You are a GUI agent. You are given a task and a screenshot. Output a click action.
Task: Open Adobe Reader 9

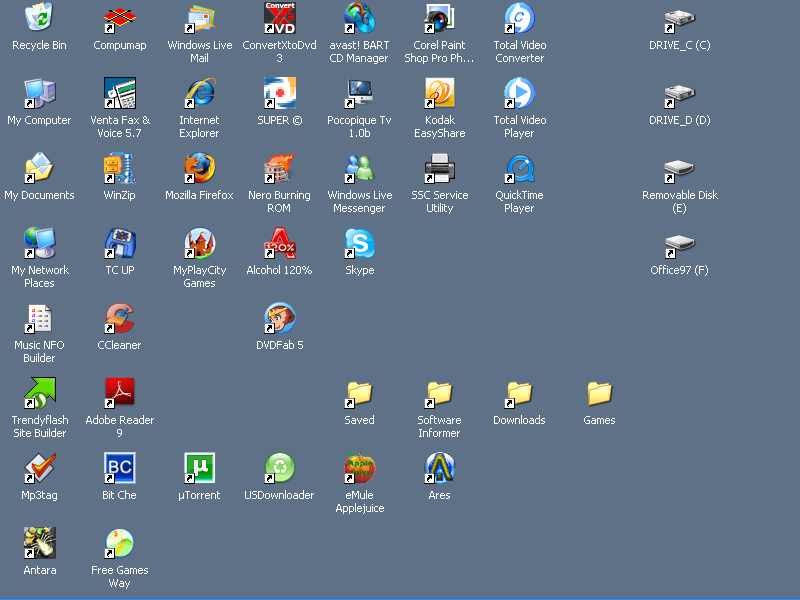[119, 394]
